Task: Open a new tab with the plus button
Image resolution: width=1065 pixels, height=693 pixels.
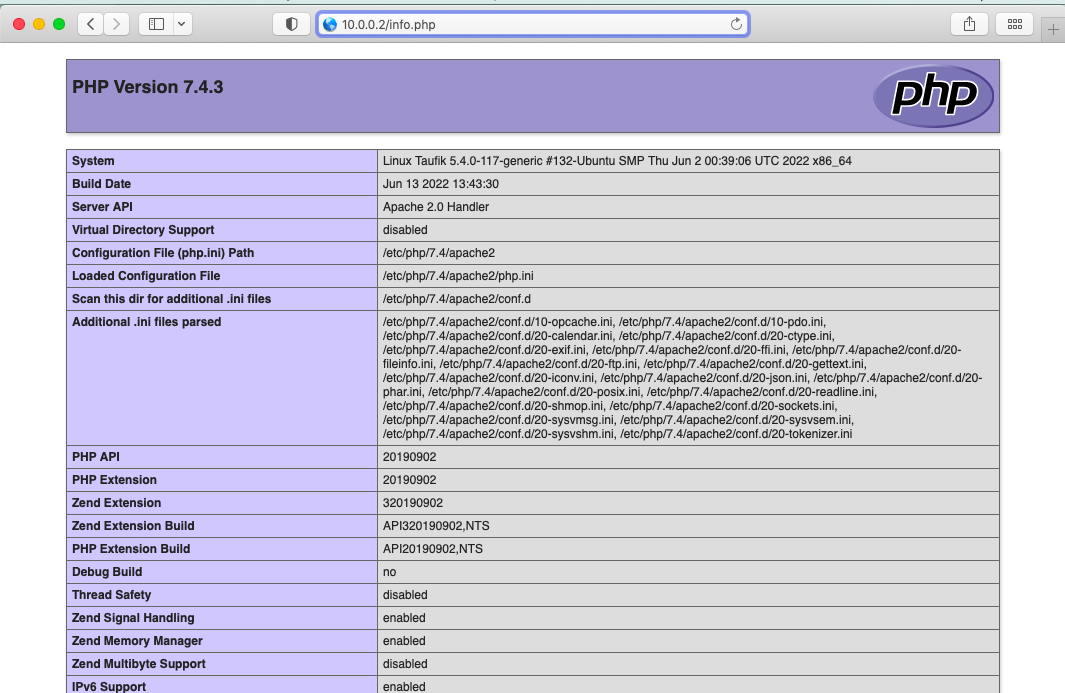Action: [x=1053, y=29]
